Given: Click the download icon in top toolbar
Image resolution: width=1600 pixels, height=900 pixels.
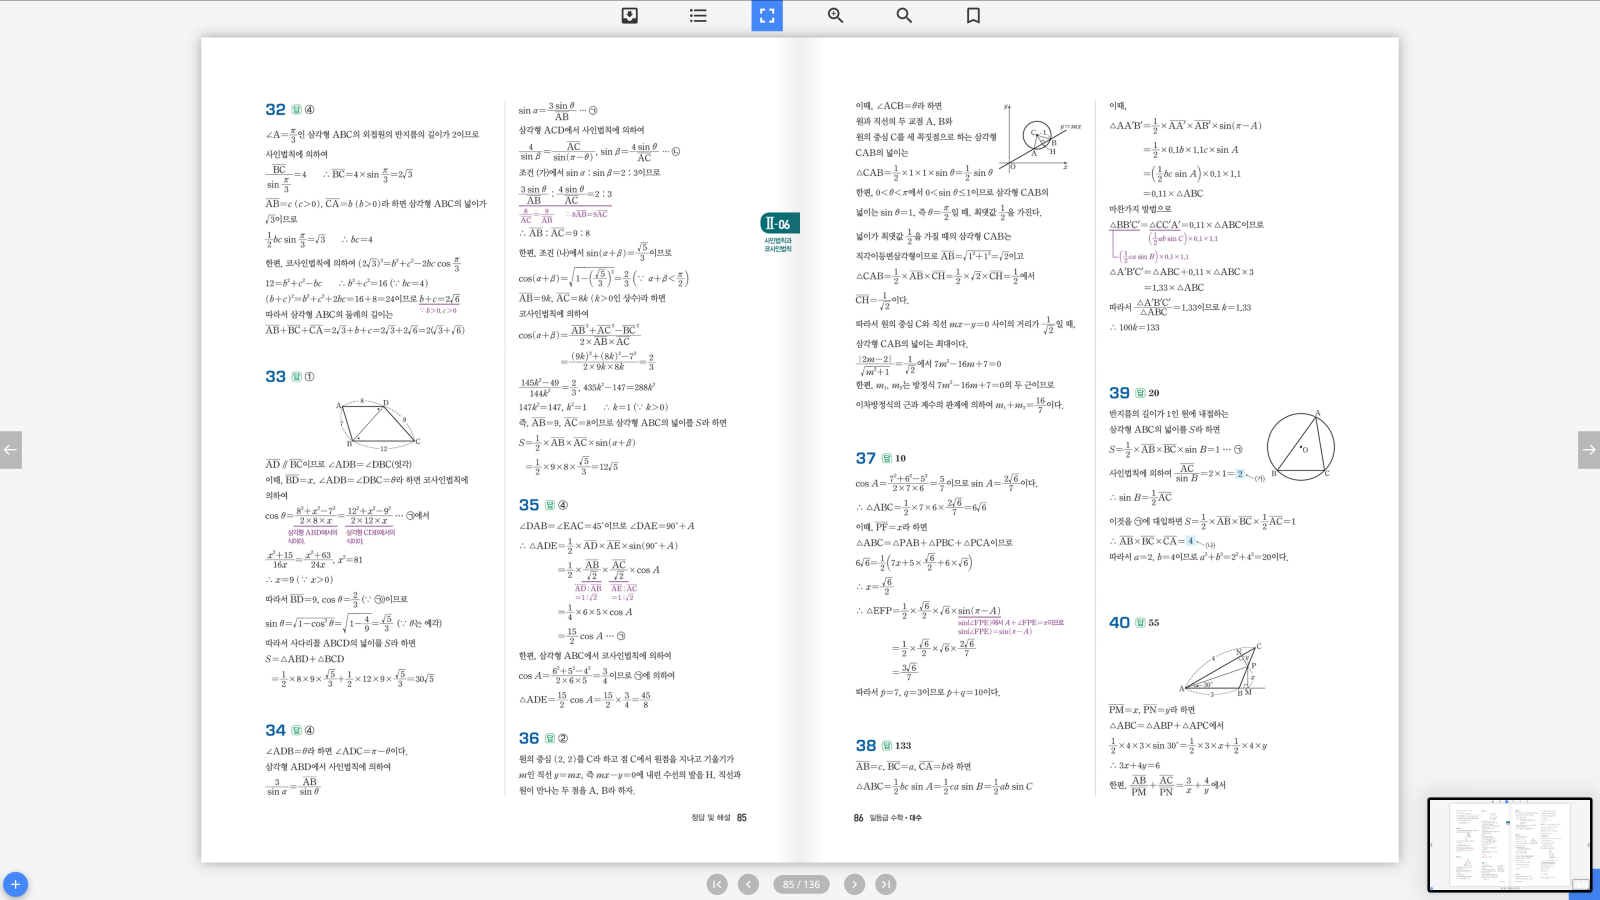Looking at the screenshot, I should pyautogui.click(x=629, y=16).
